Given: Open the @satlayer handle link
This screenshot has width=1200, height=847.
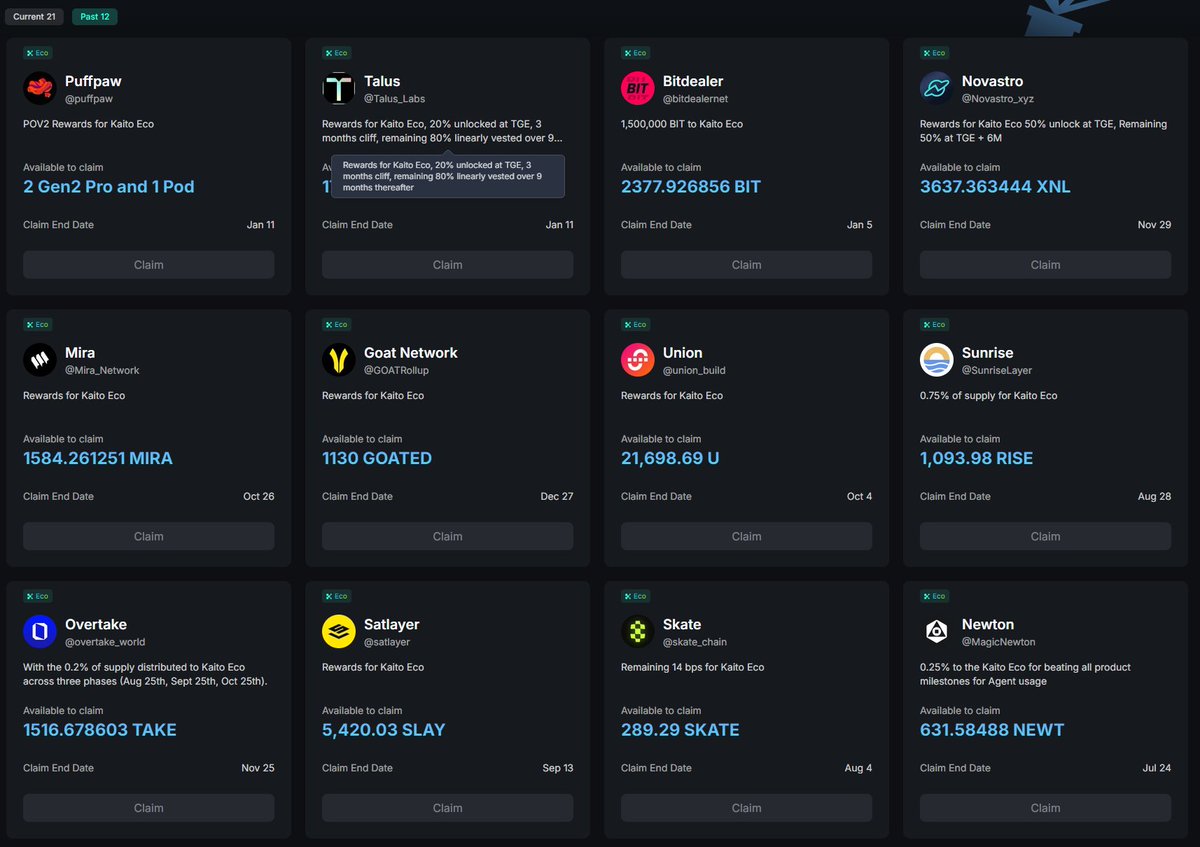Looking at the screenshot, I should tap(387, 642).
